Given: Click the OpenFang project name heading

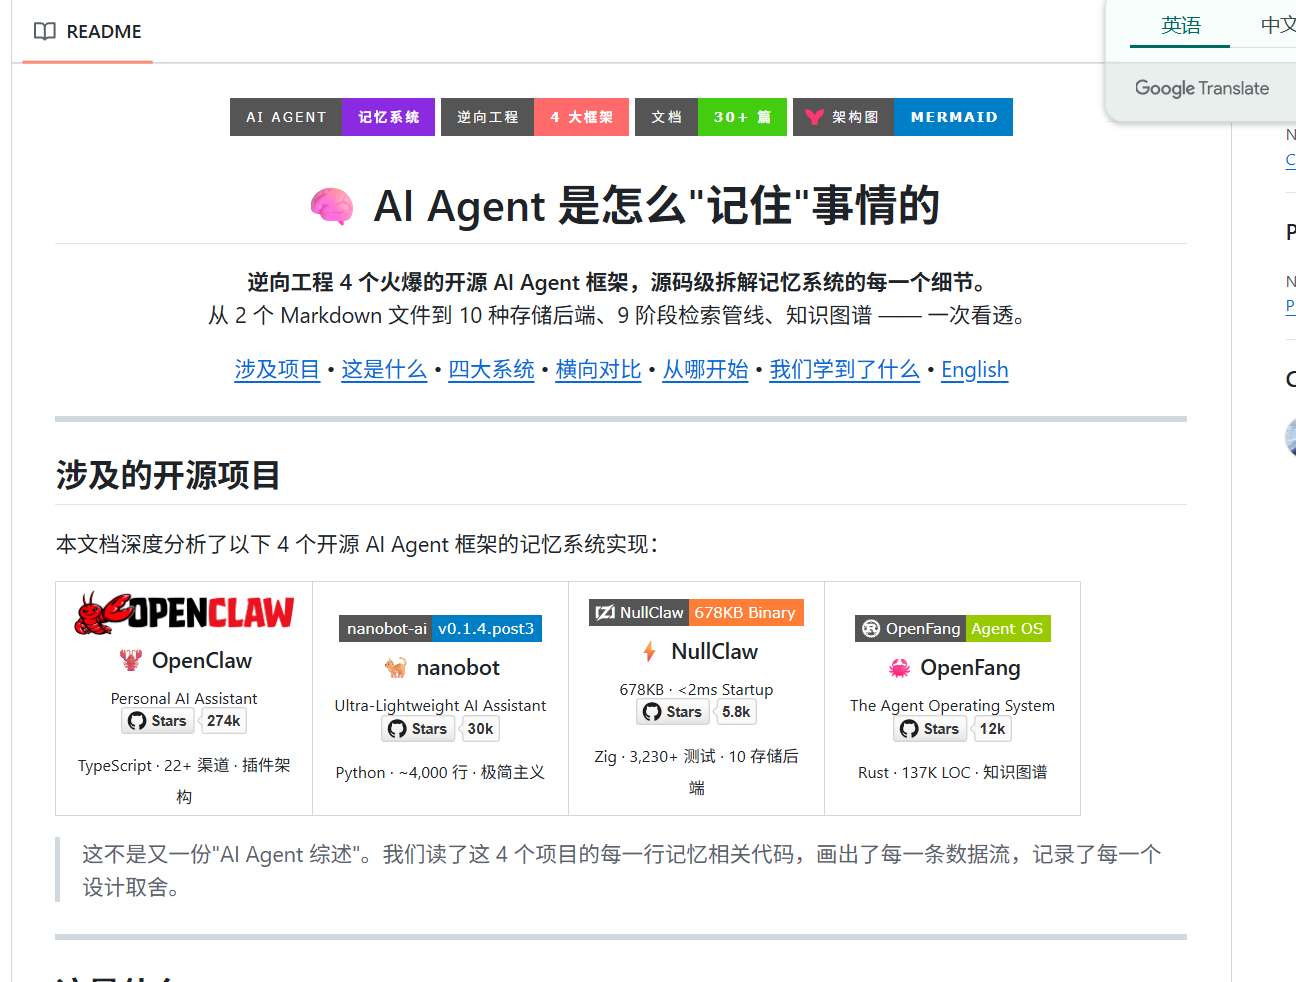Looking at the screenshot, I should (971, 667).
